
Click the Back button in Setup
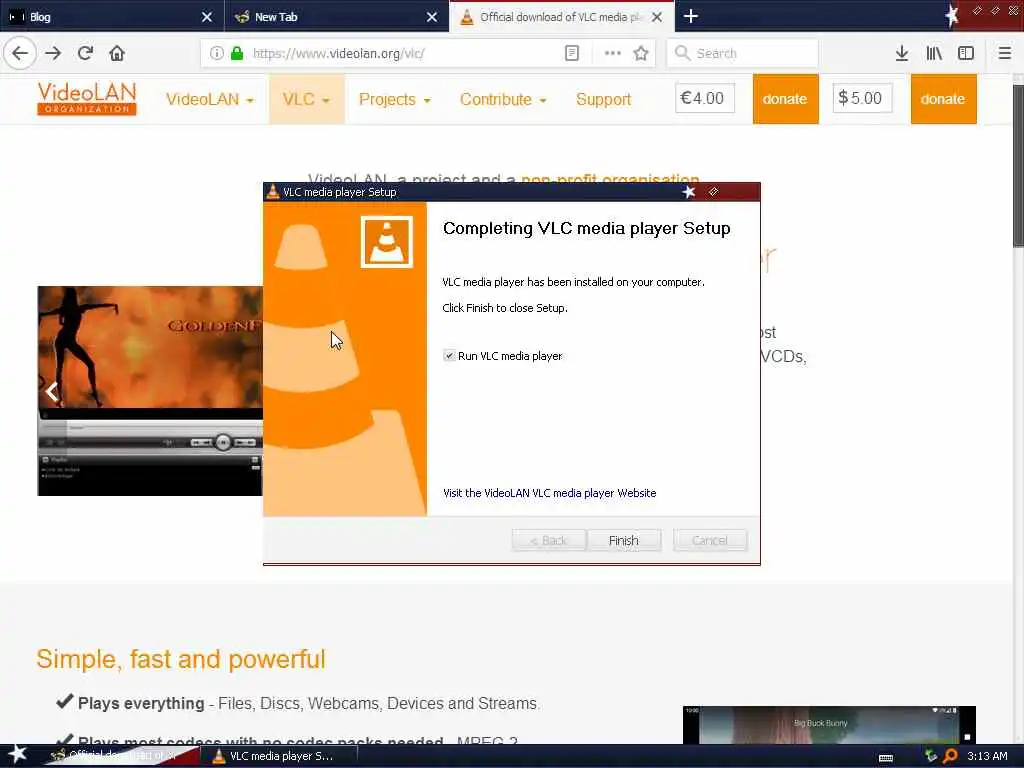click(x=549, y=541)
